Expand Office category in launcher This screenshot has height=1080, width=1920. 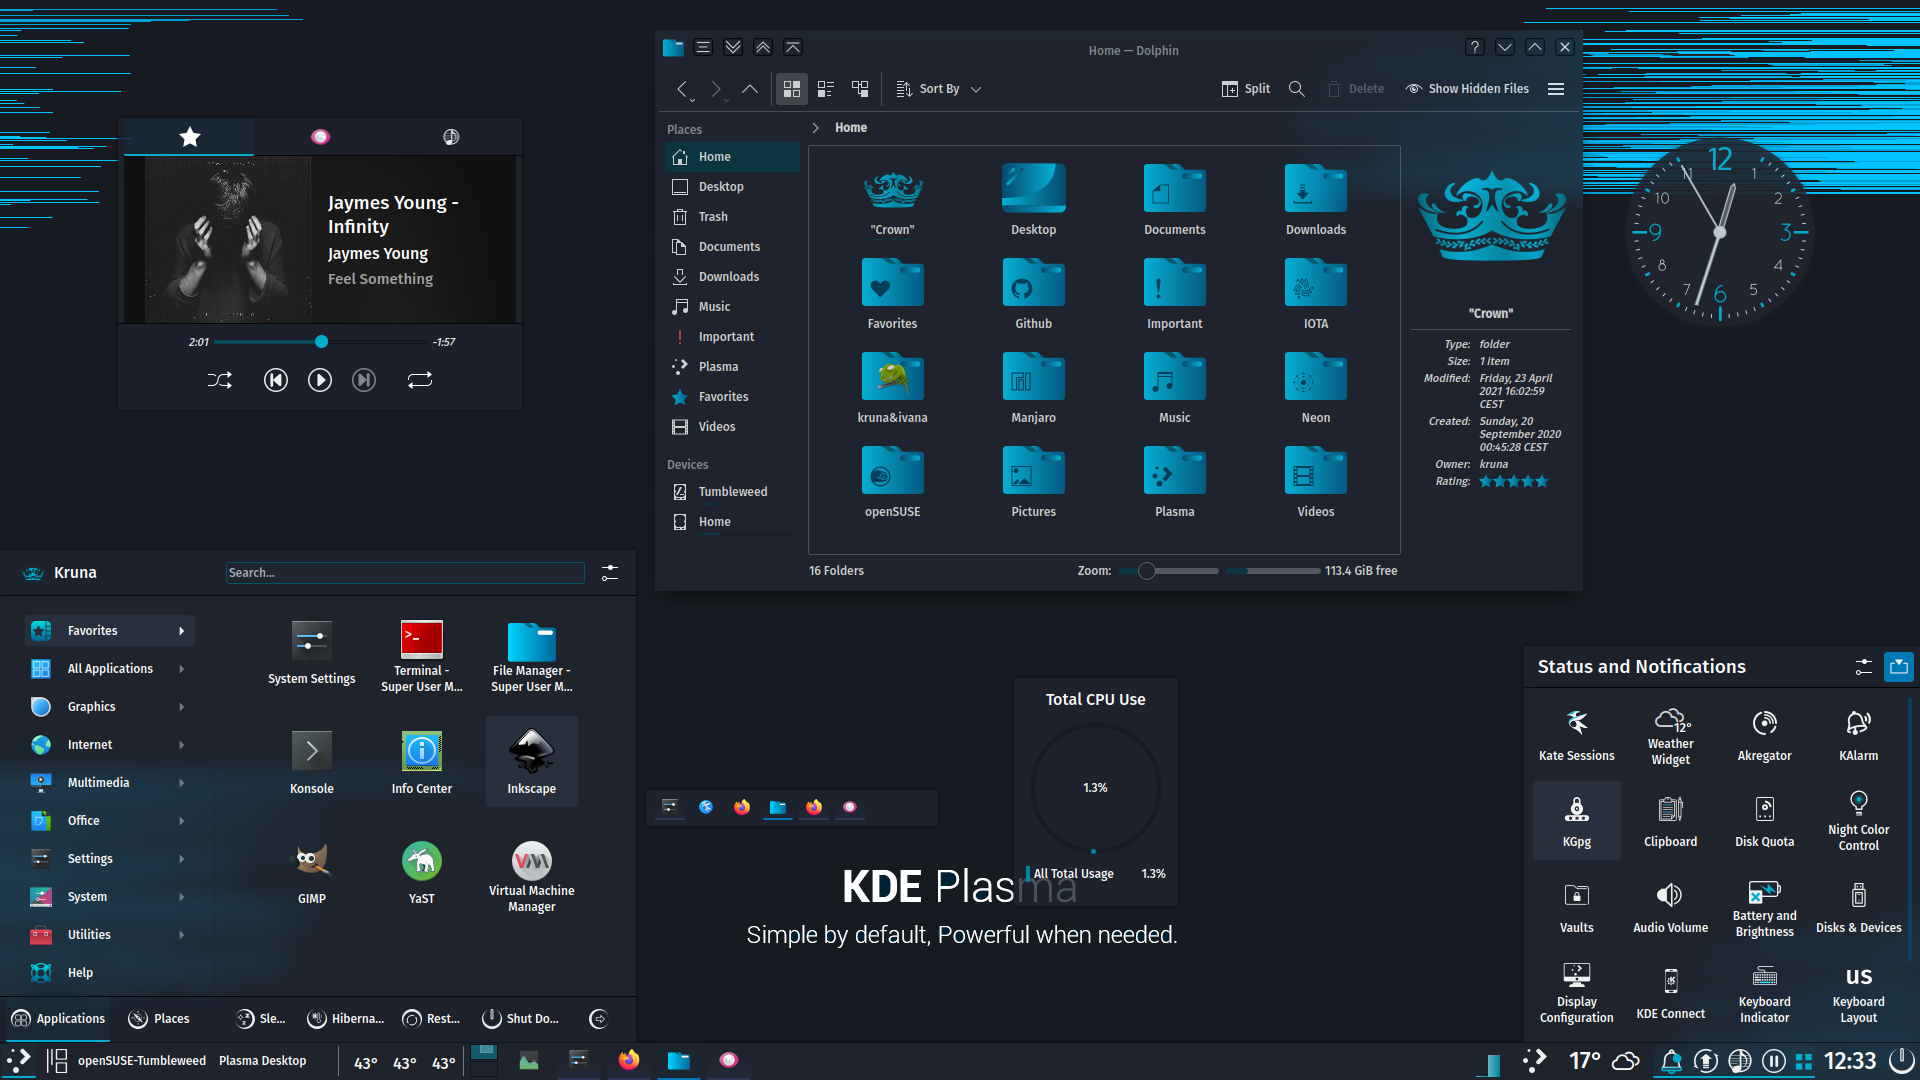click(x=109, y=821)
